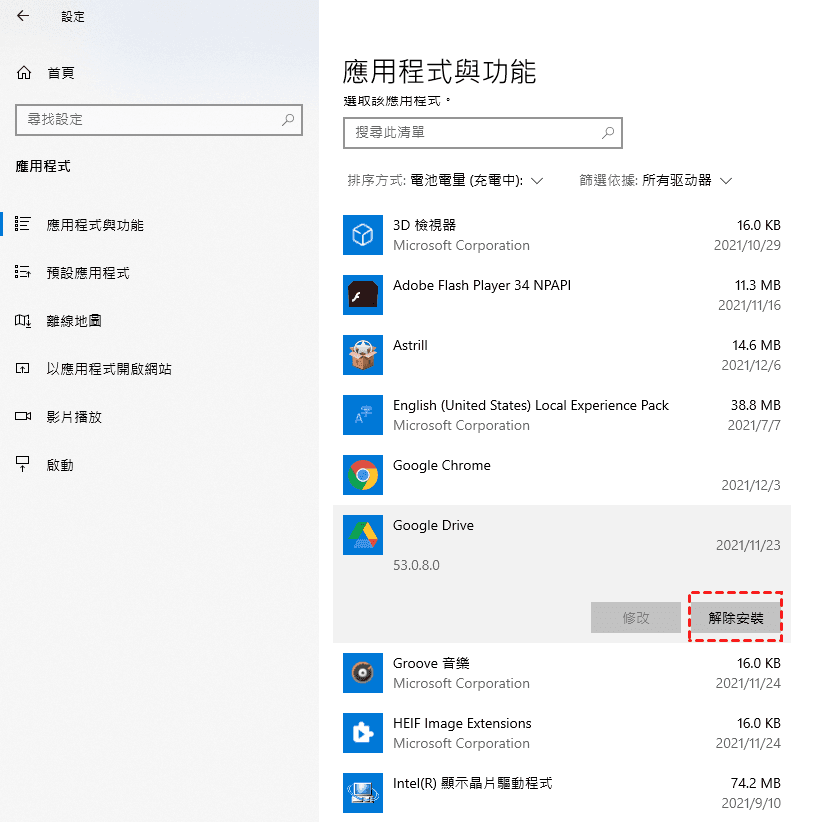Screen dimensions: 826x822
Task: Select English (United States) Local Experience Pack
Action: pyautogui.click(x=531, y=406)
